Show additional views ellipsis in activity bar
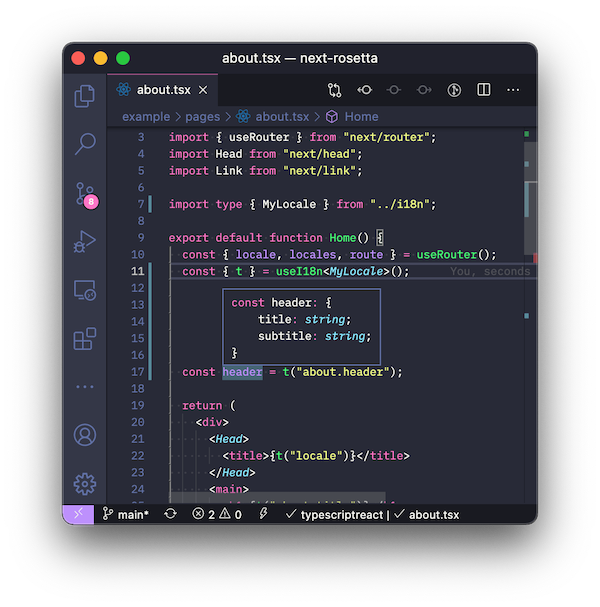This screenshot has height=607, width=600. (x=84, y=387)
